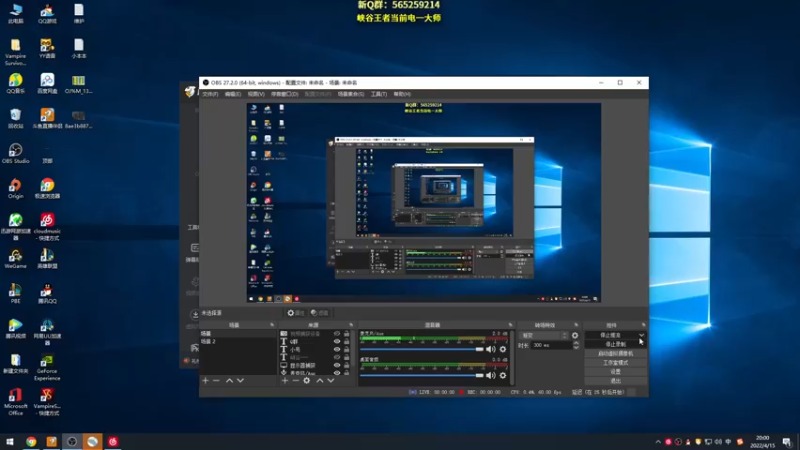The width and height of the screenshot is (800, 450).
Task: Remove selected scene with minus icon
Action: click(216, 381)
